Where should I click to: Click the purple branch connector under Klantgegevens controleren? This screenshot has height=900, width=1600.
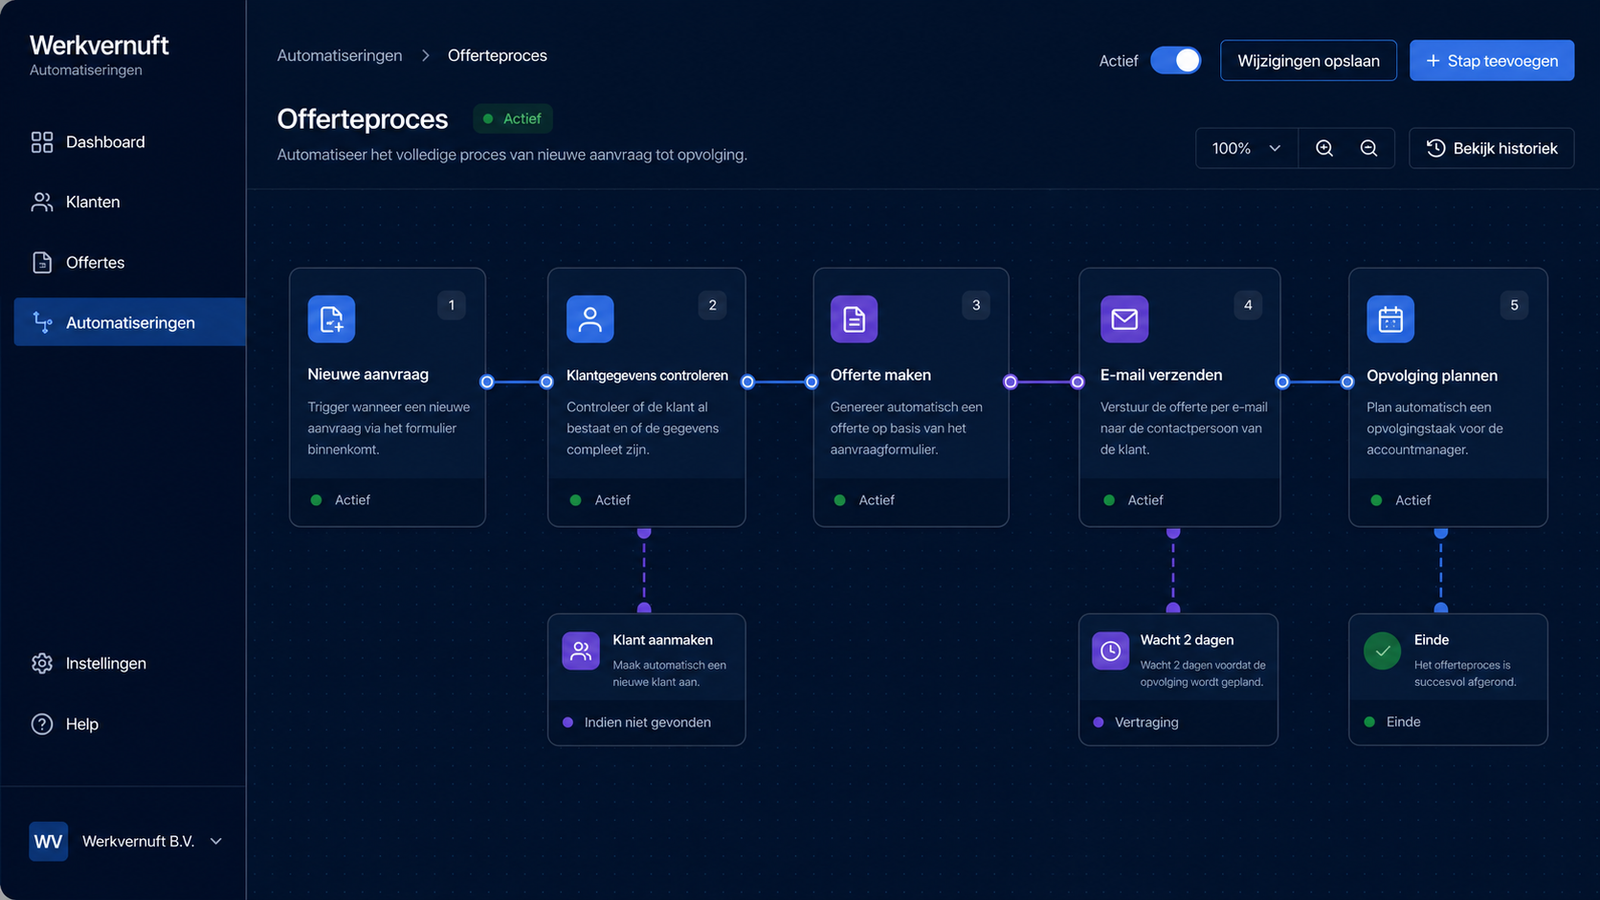[x=644, y=532]
